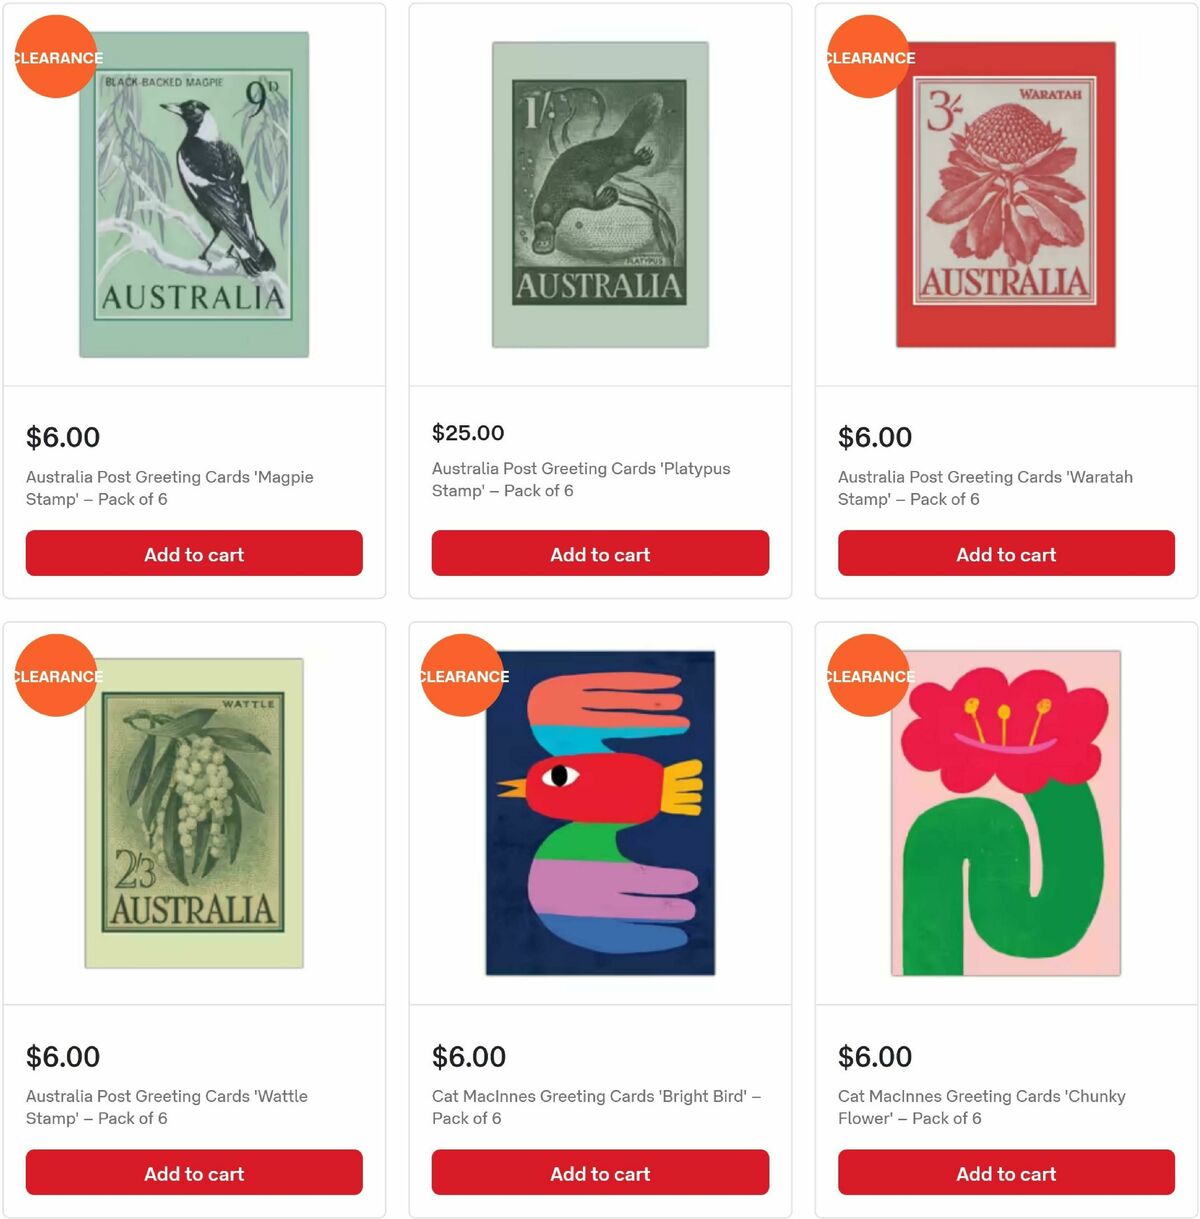This screenshot has width=1200, height=1219.
Task: View the Platypus Stamp card image
Action: tap(599, 195)
